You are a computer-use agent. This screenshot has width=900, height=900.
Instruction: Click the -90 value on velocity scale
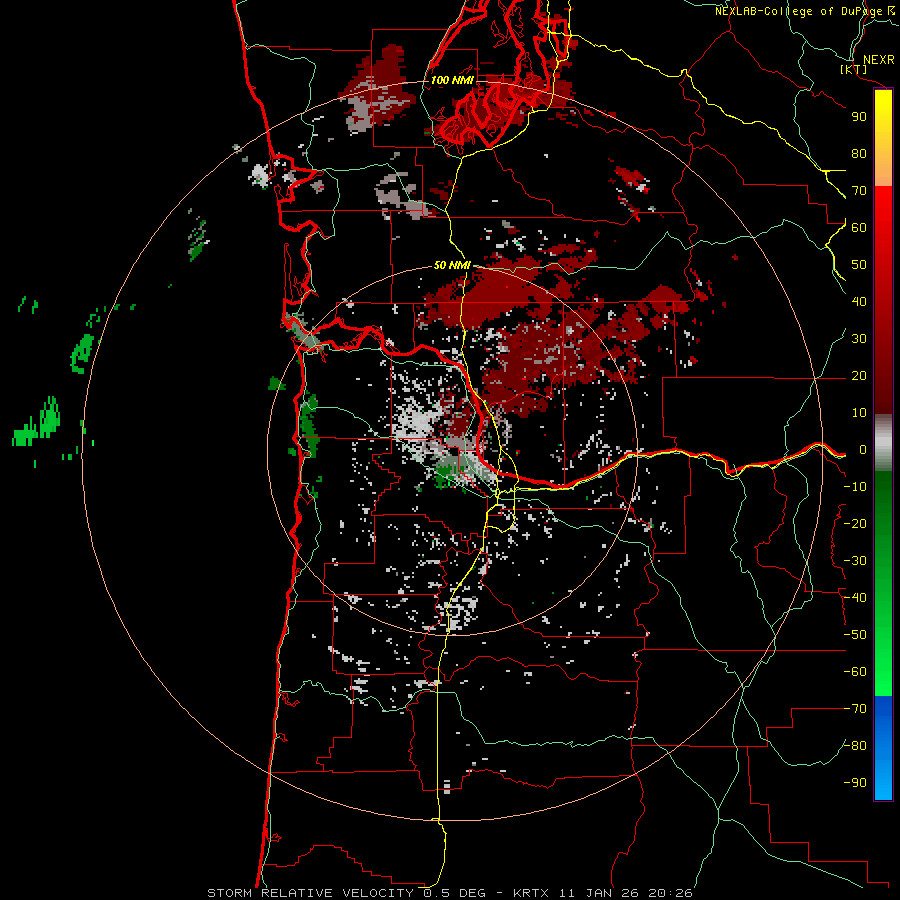(x=855, y=783)
